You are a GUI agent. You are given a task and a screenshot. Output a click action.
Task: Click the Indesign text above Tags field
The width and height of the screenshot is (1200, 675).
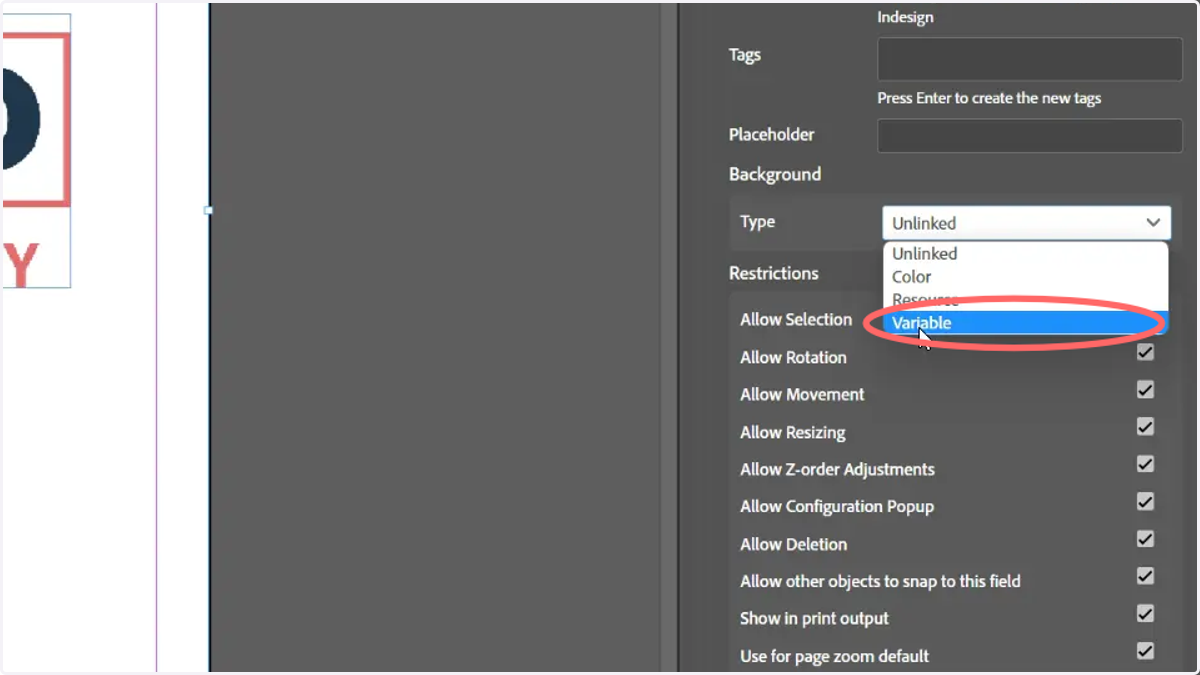(905, 17)
